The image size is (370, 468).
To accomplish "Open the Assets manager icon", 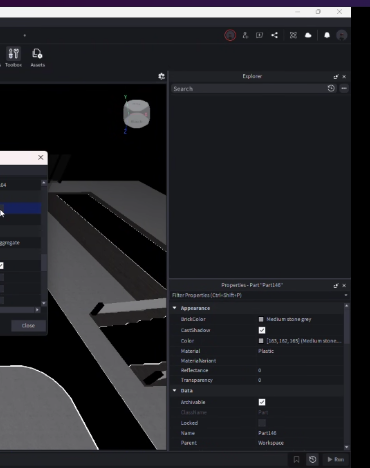I will (37, 54).
